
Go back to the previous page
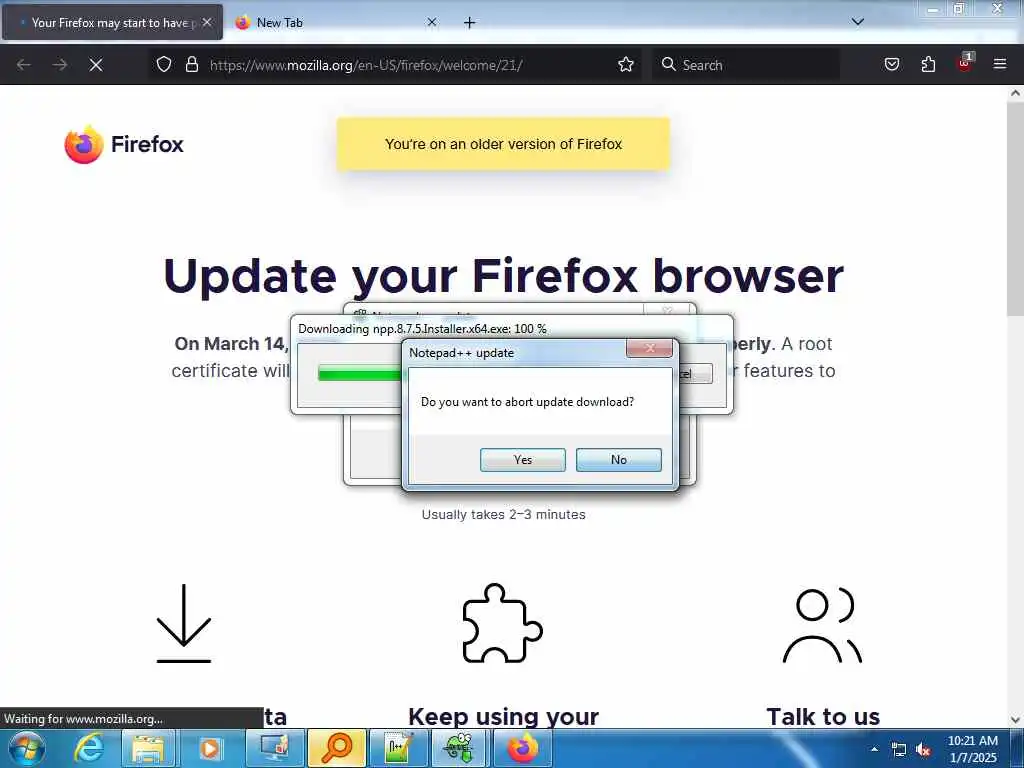tap(24, 65)
